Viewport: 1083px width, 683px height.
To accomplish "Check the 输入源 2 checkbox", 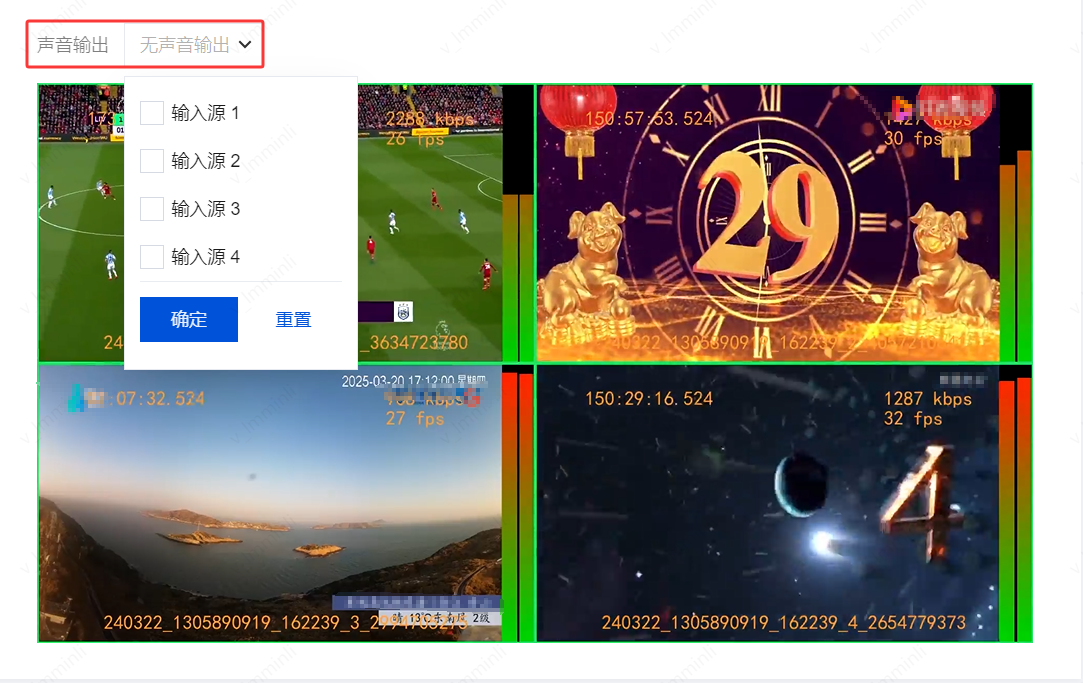I will tap(151, 161).
